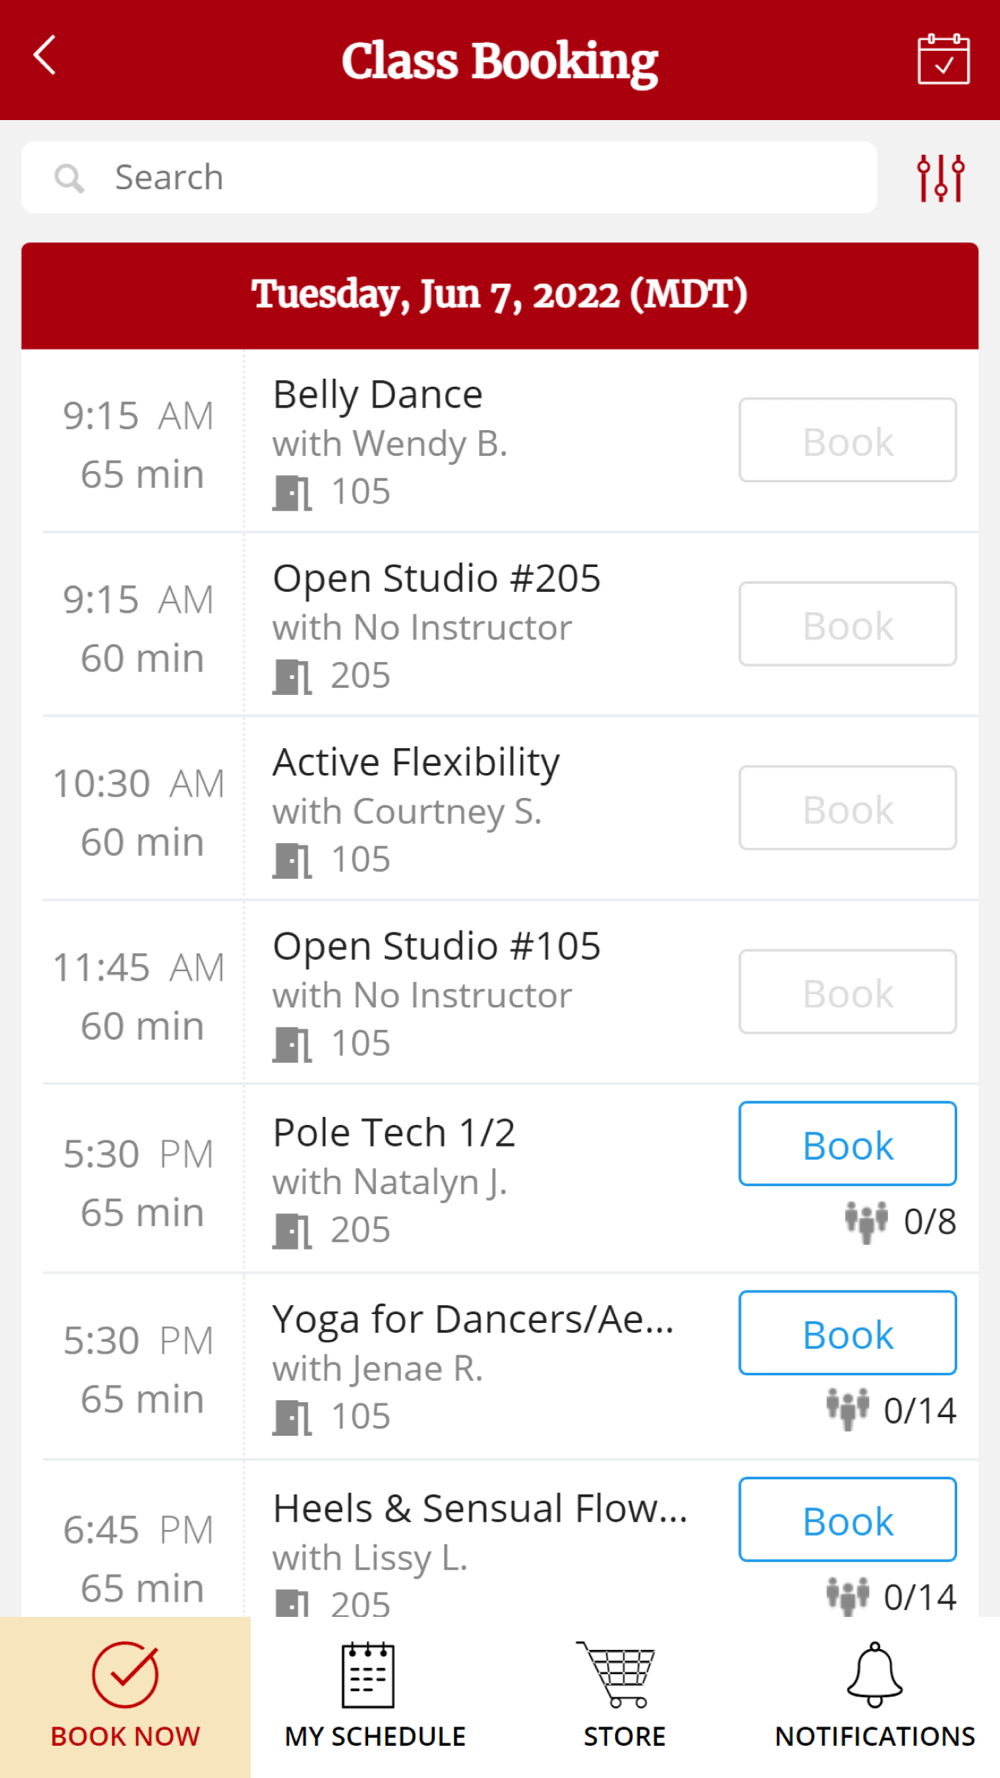This screenshot has height=1778, width=1000.
Task: Select the Tuesday, Jun 7, 2022 date header
Action: [x=499, y=296]
